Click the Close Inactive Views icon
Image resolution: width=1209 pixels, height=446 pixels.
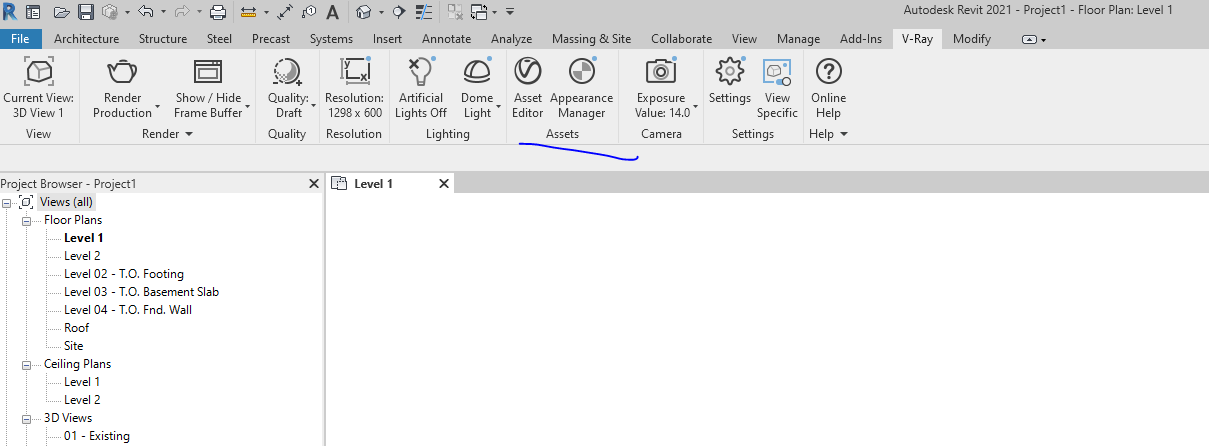click(455, 12)
